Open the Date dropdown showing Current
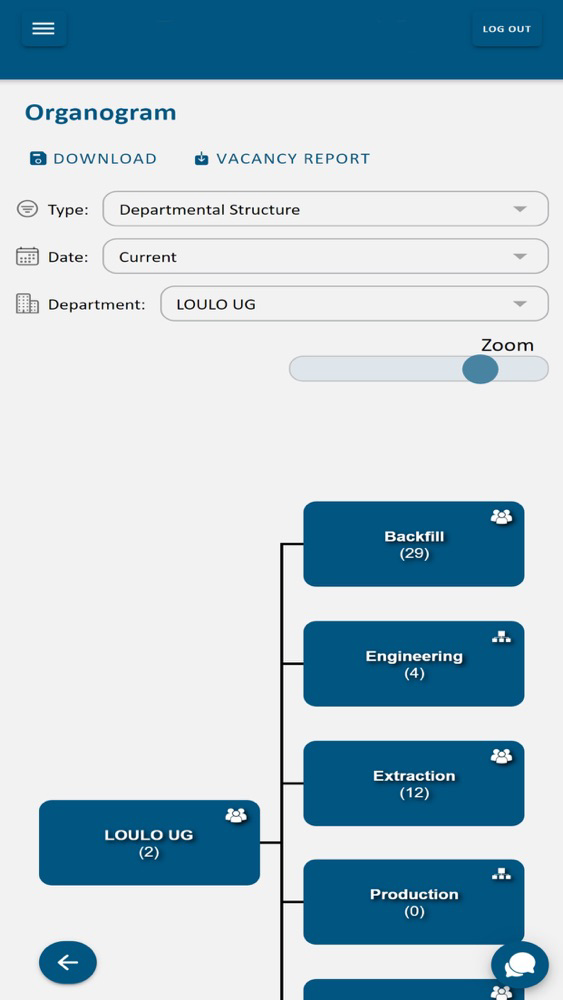The height and width of the screenshot is (1000, 563). pos(325,256)
